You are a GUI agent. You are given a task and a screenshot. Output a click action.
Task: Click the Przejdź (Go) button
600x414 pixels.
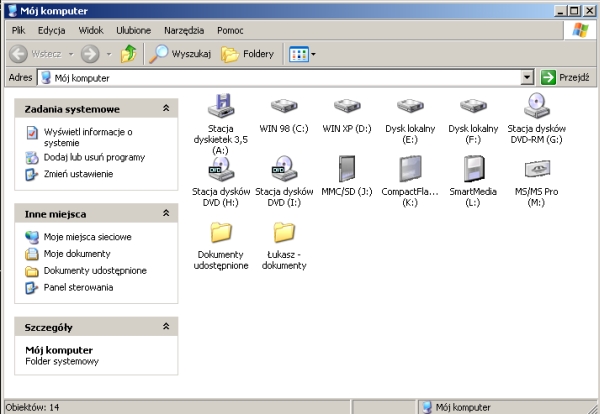pyautogui.click(x=565, y=78)
